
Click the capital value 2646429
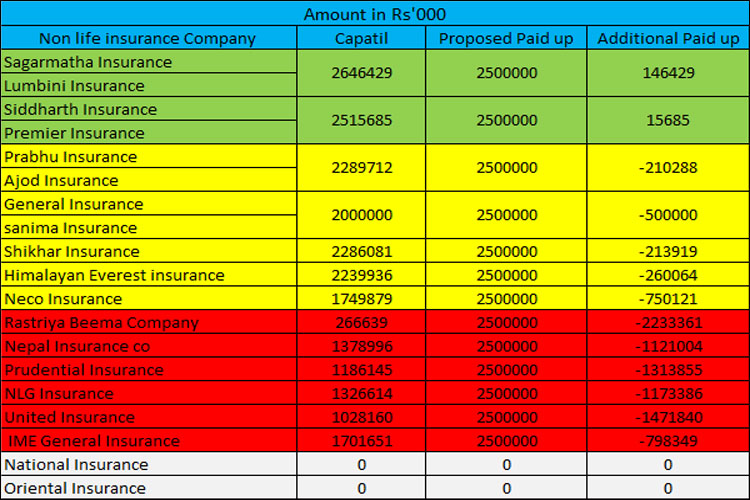[x=361, y=74]
